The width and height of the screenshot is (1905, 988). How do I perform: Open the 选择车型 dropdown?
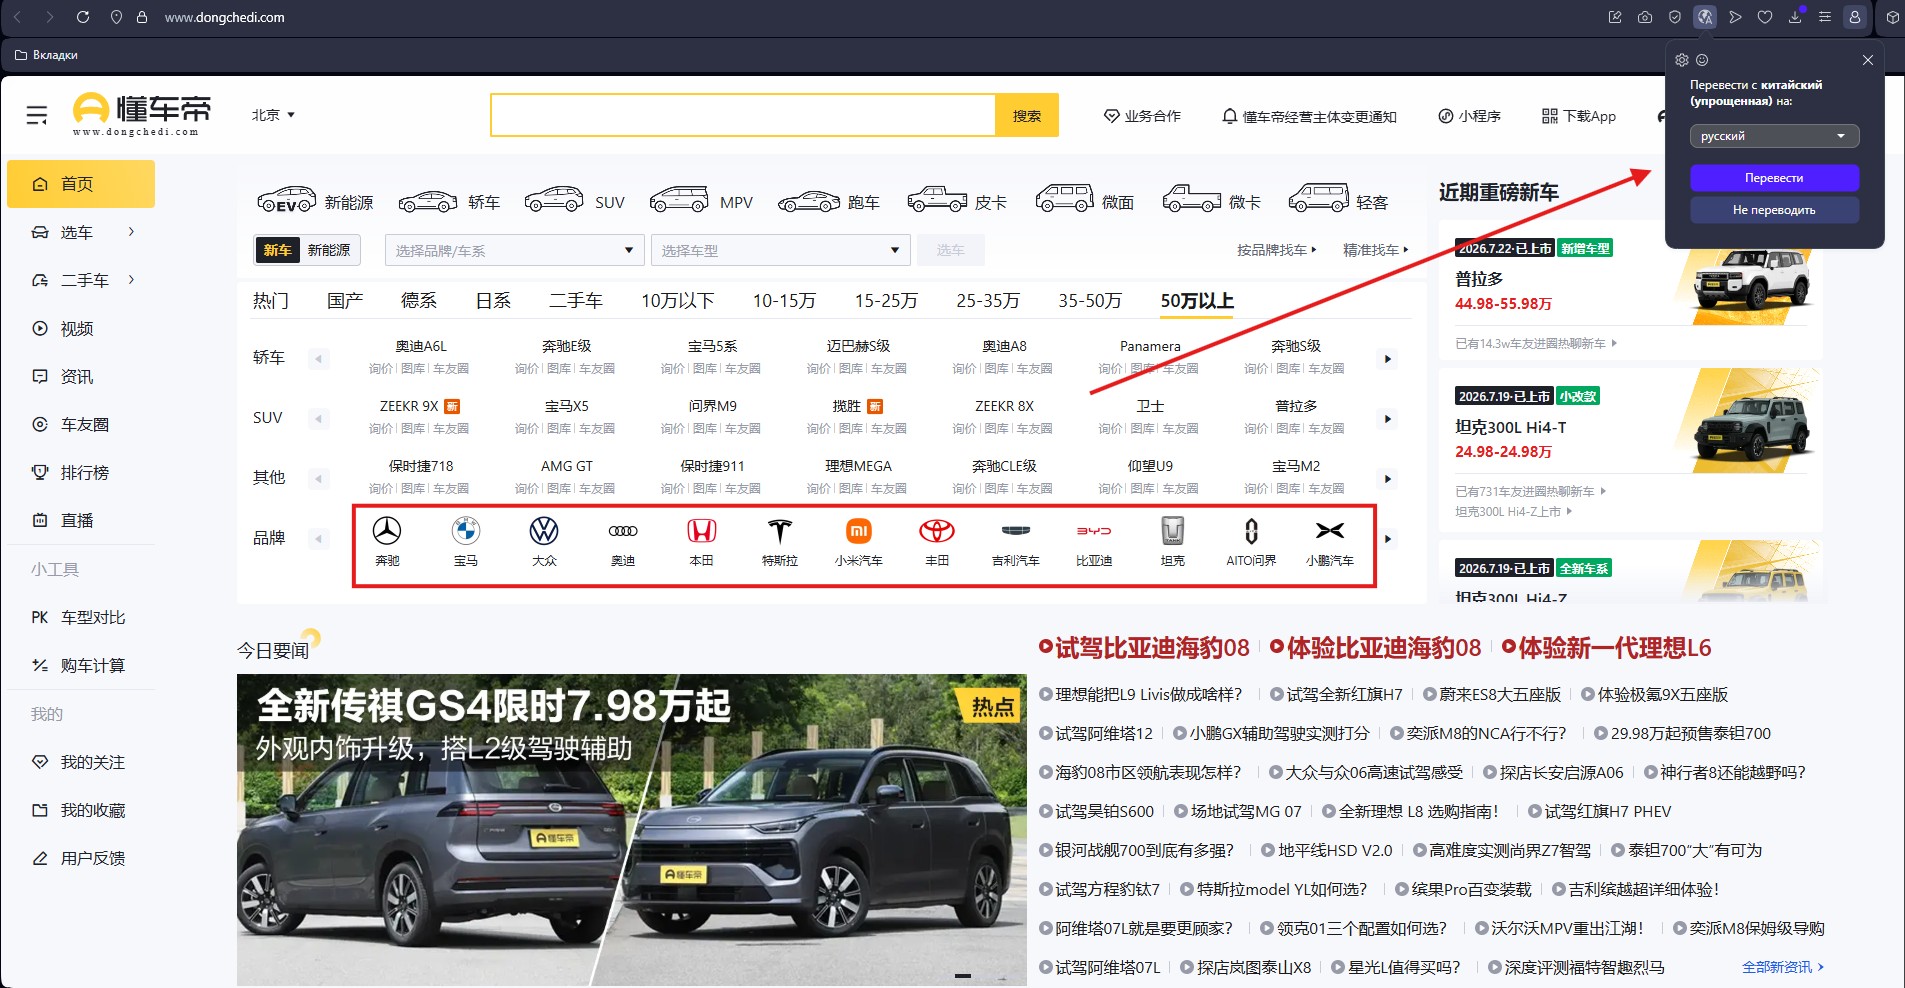pyautogui.click(x=780, y=250)
